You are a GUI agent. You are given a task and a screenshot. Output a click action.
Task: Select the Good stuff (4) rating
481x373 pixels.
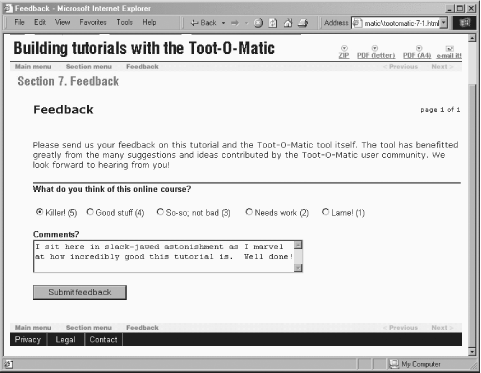tap(90, 212)
